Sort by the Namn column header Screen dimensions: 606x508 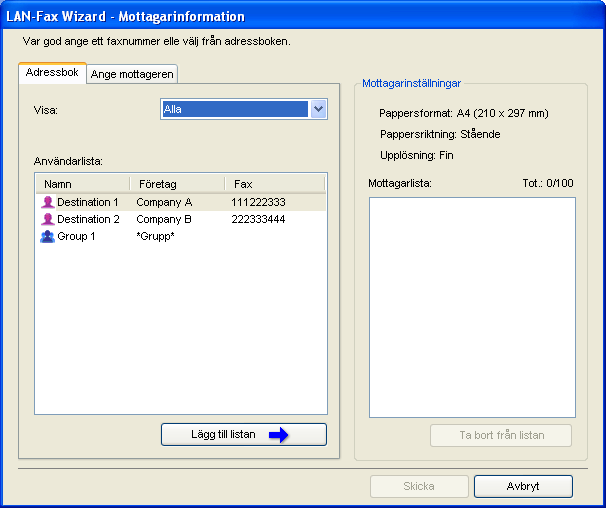click(x=83, y=184)
